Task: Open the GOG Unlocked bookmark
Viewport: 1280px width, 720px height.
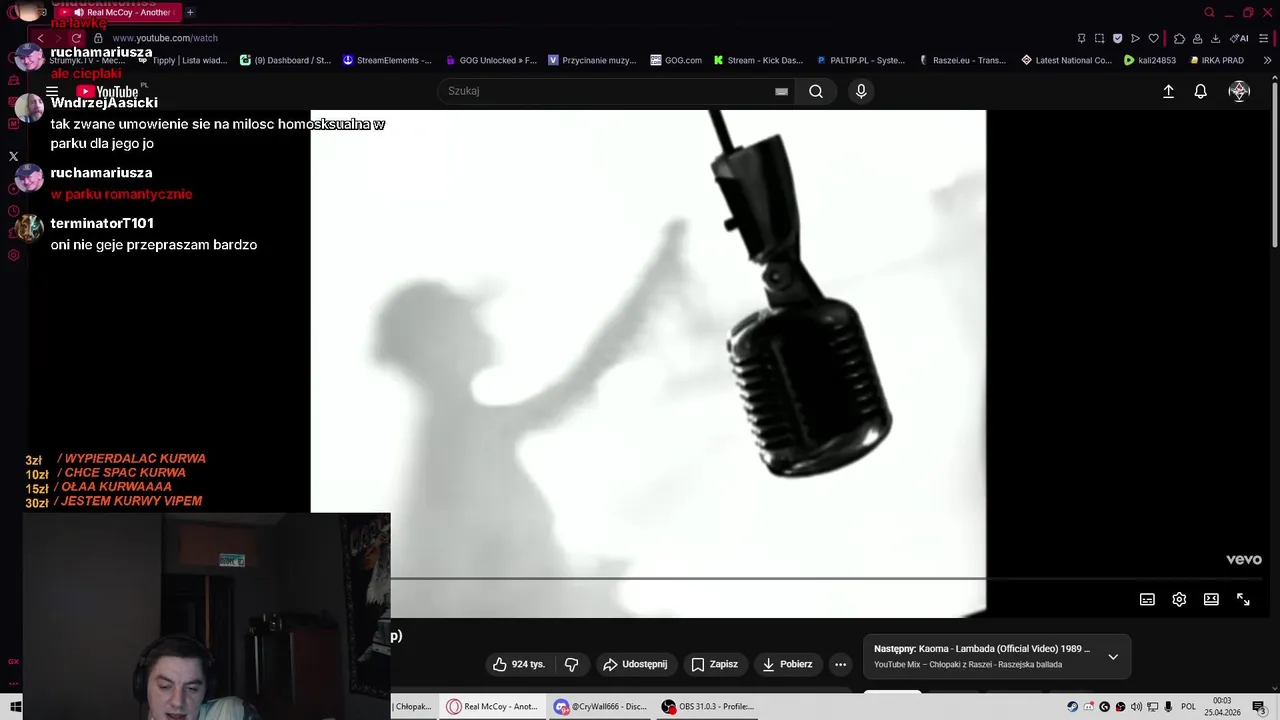Action: tap(491, 60)
